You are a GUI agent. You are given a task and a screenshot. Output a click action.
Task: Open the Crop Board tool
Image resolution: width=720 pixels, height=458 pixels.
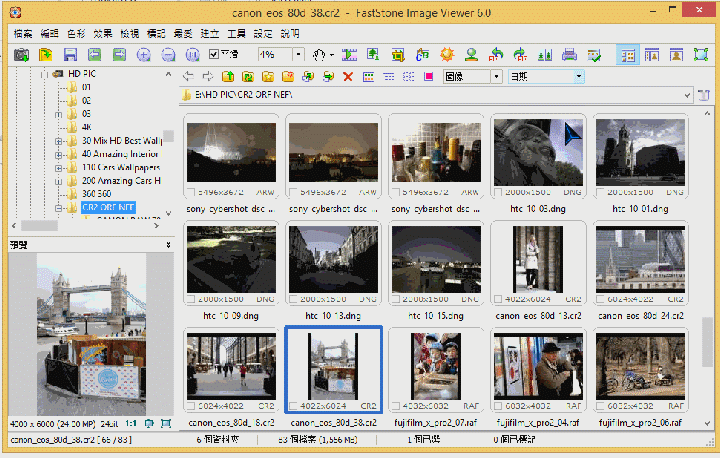398,55
